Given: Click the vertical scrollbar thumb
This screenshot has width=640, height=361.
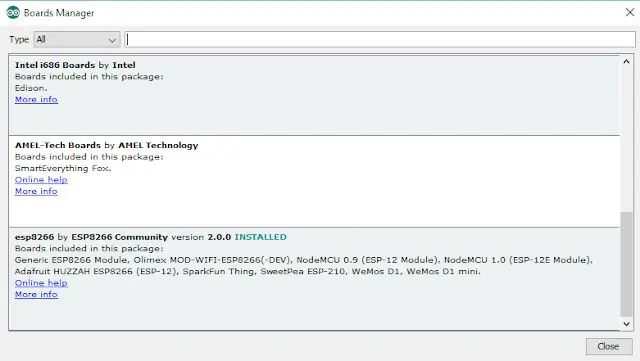Looking at the screenshot, I should tap(627, 264).
